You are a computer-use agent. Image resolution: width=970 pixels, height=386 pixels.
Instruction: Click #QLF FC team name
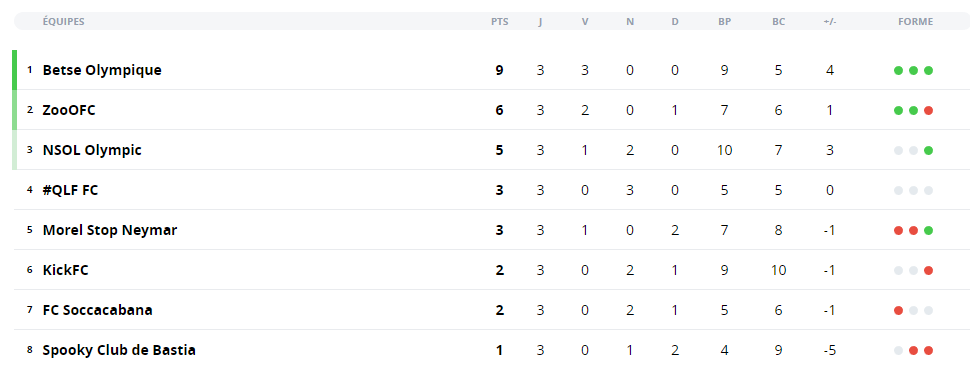[70, 190]
